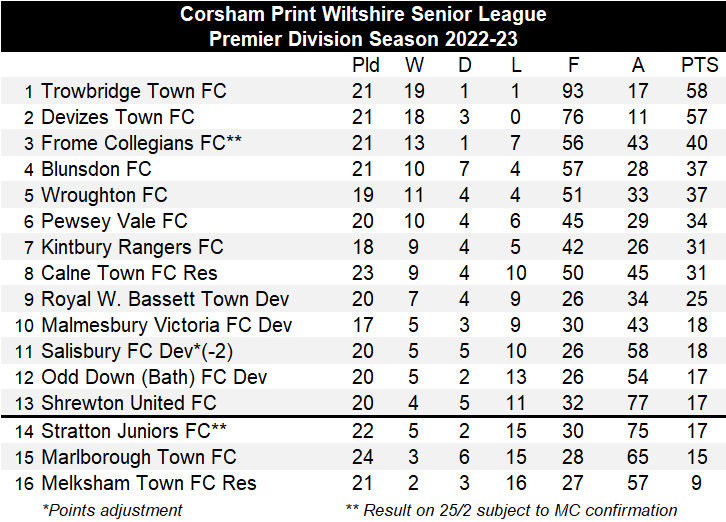The image size is (726, 522).
Task: Click the Salisbury FC Dev*(-2) entry
Action: coord(137,351)
